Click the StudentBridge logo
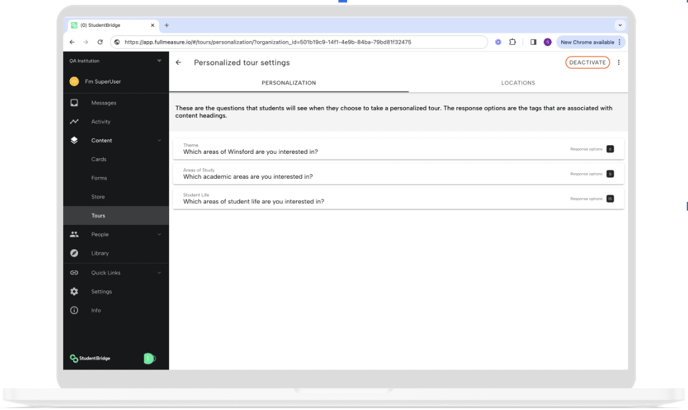Image resolution: width=688 pixels, height=410 pixels. tap(90, 358)
